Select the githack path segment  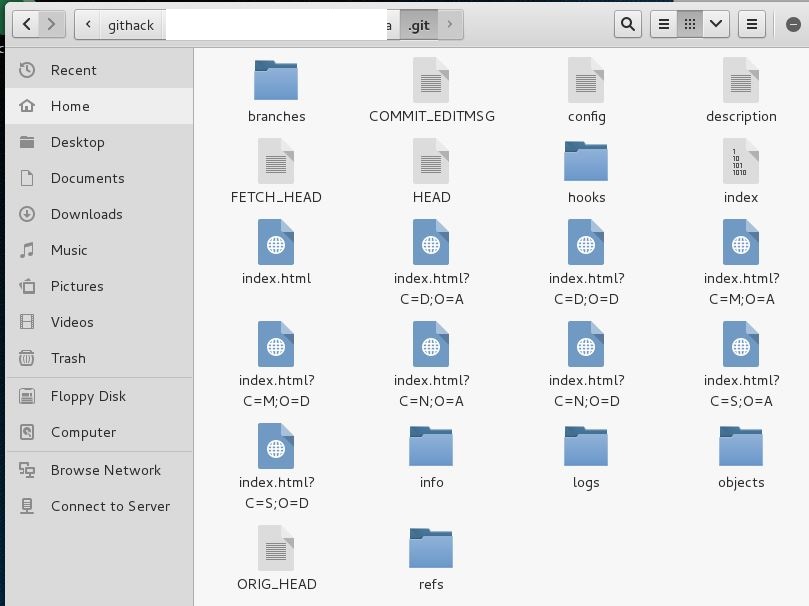[130, 25]
